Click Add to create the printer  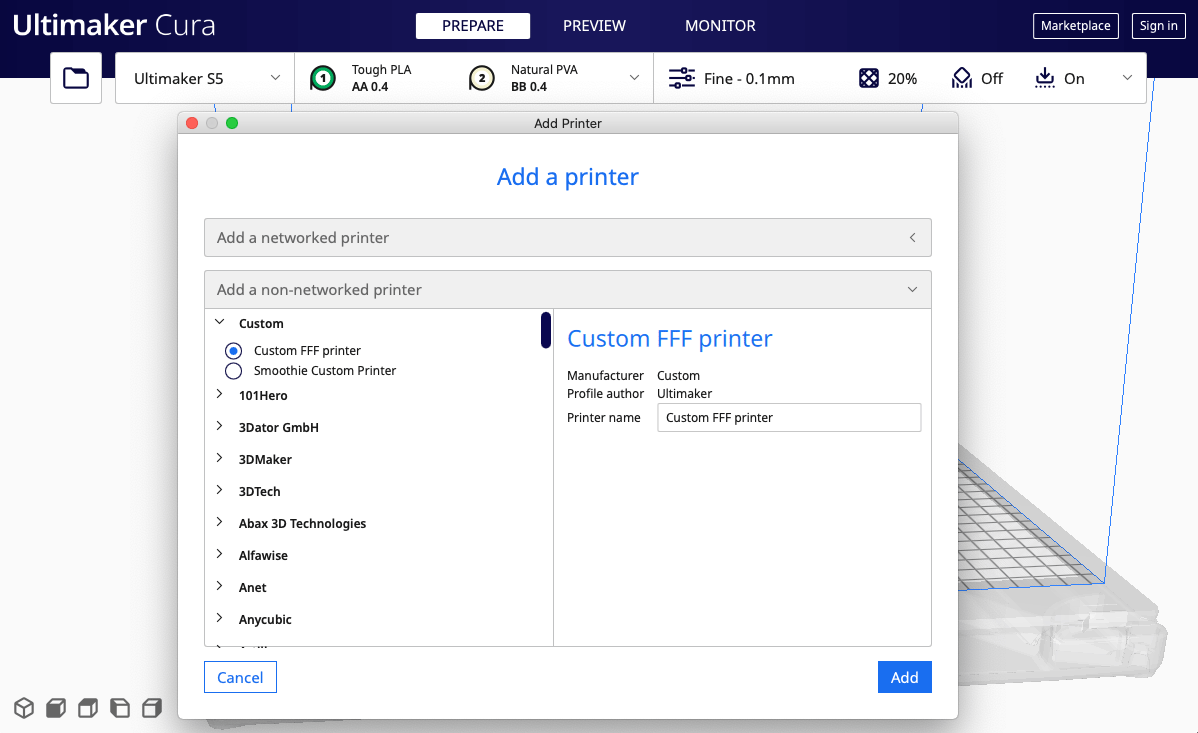point(904,677)
